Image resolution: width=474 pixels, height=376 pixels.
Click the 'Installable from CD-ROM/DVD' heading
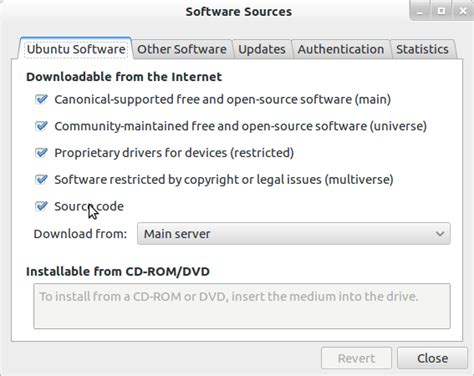[118, 271]
